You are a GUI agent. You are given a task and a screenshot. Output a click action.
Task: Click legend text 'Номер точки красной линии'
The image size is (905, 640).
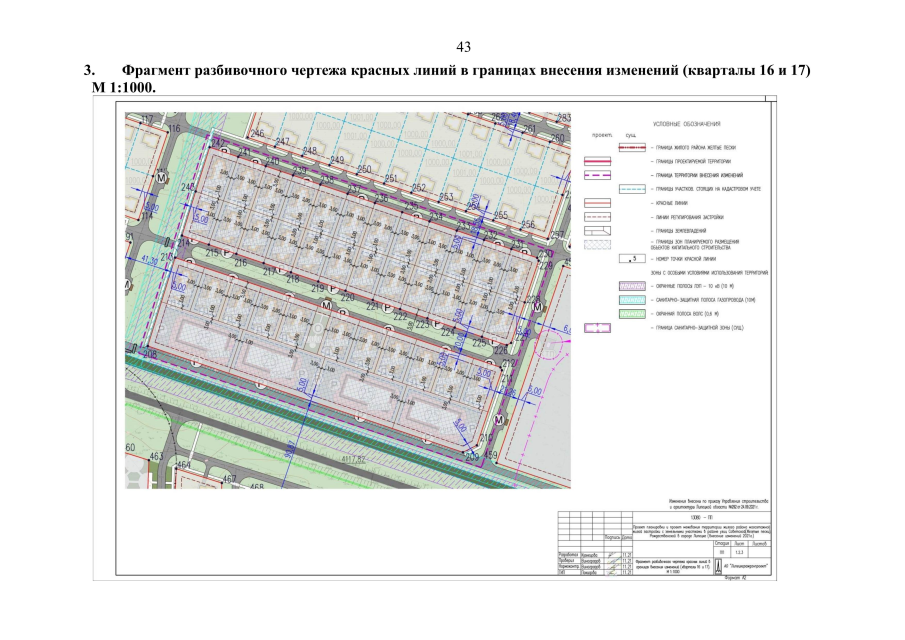pos(686,259)
